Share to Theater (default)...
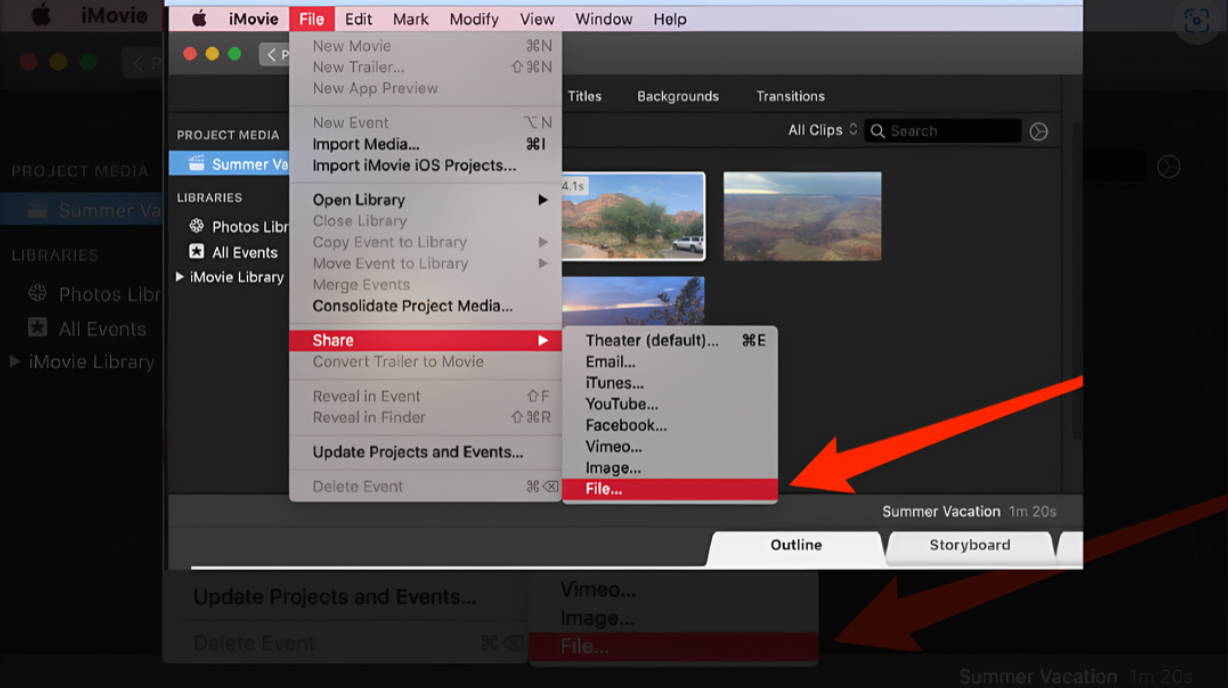Viewport: 1228px width, 688px height. [670, 341]
